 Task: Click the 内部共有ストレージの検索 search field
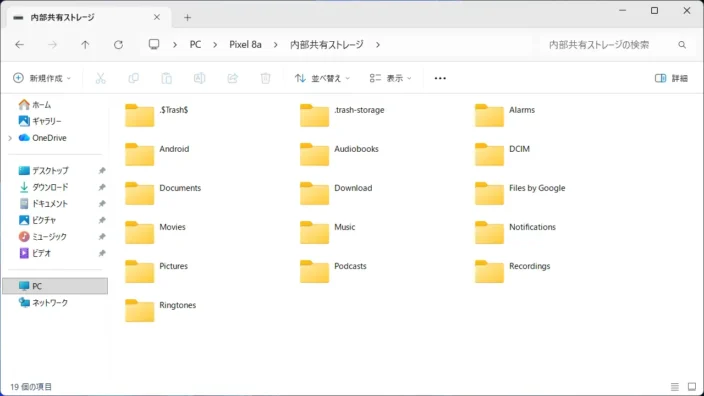point(616,44)
